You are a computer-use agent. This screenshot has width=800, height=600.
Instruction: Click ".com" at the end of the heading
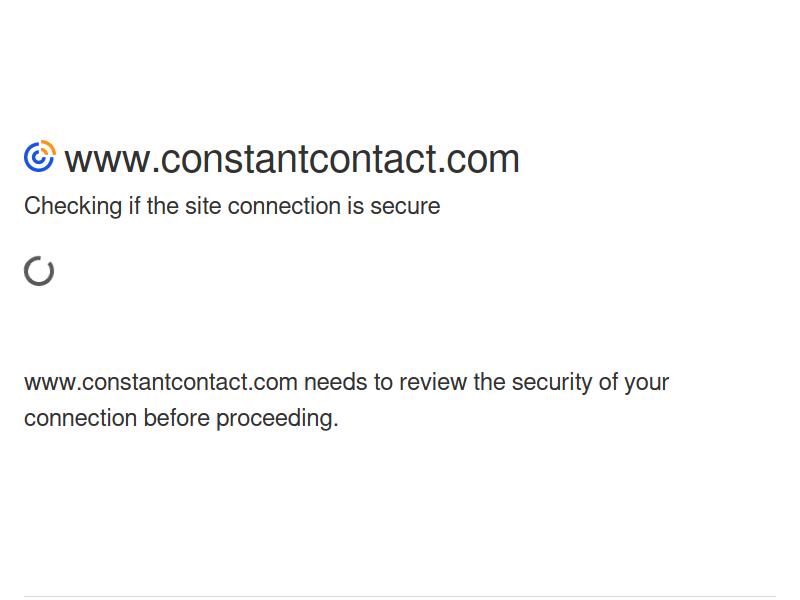tap(479, 159)
